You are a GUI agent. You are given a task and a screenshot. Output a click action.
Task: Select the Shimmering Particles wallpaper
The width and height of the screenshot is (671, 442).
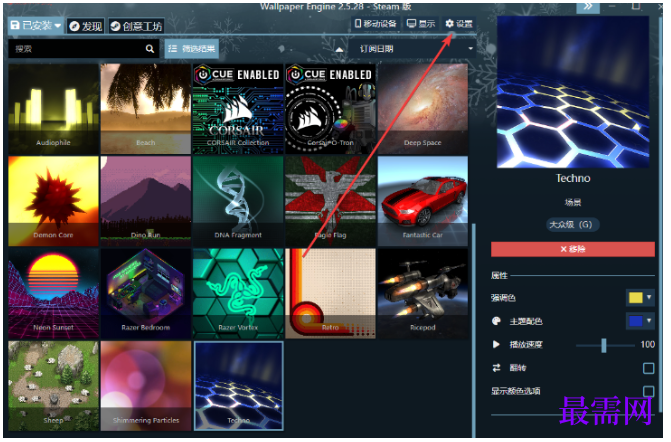click(x=146, y=386)
